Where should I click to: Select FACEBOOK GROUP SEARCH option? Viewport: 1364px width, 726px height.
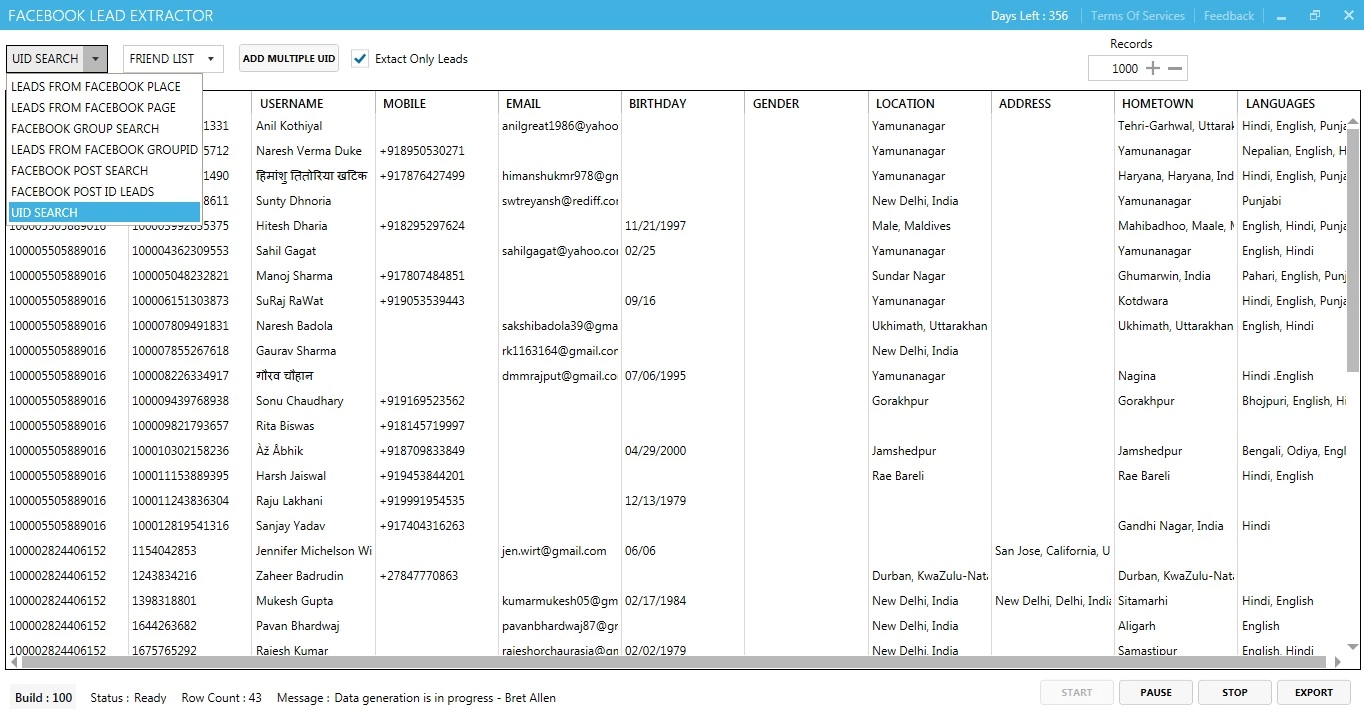click(x=85, y=129)
